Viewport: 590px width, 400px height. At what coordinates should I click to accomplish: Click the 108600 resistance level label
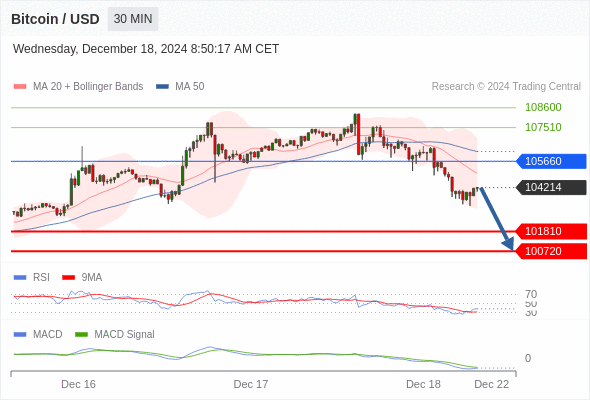tap(543, 107)
